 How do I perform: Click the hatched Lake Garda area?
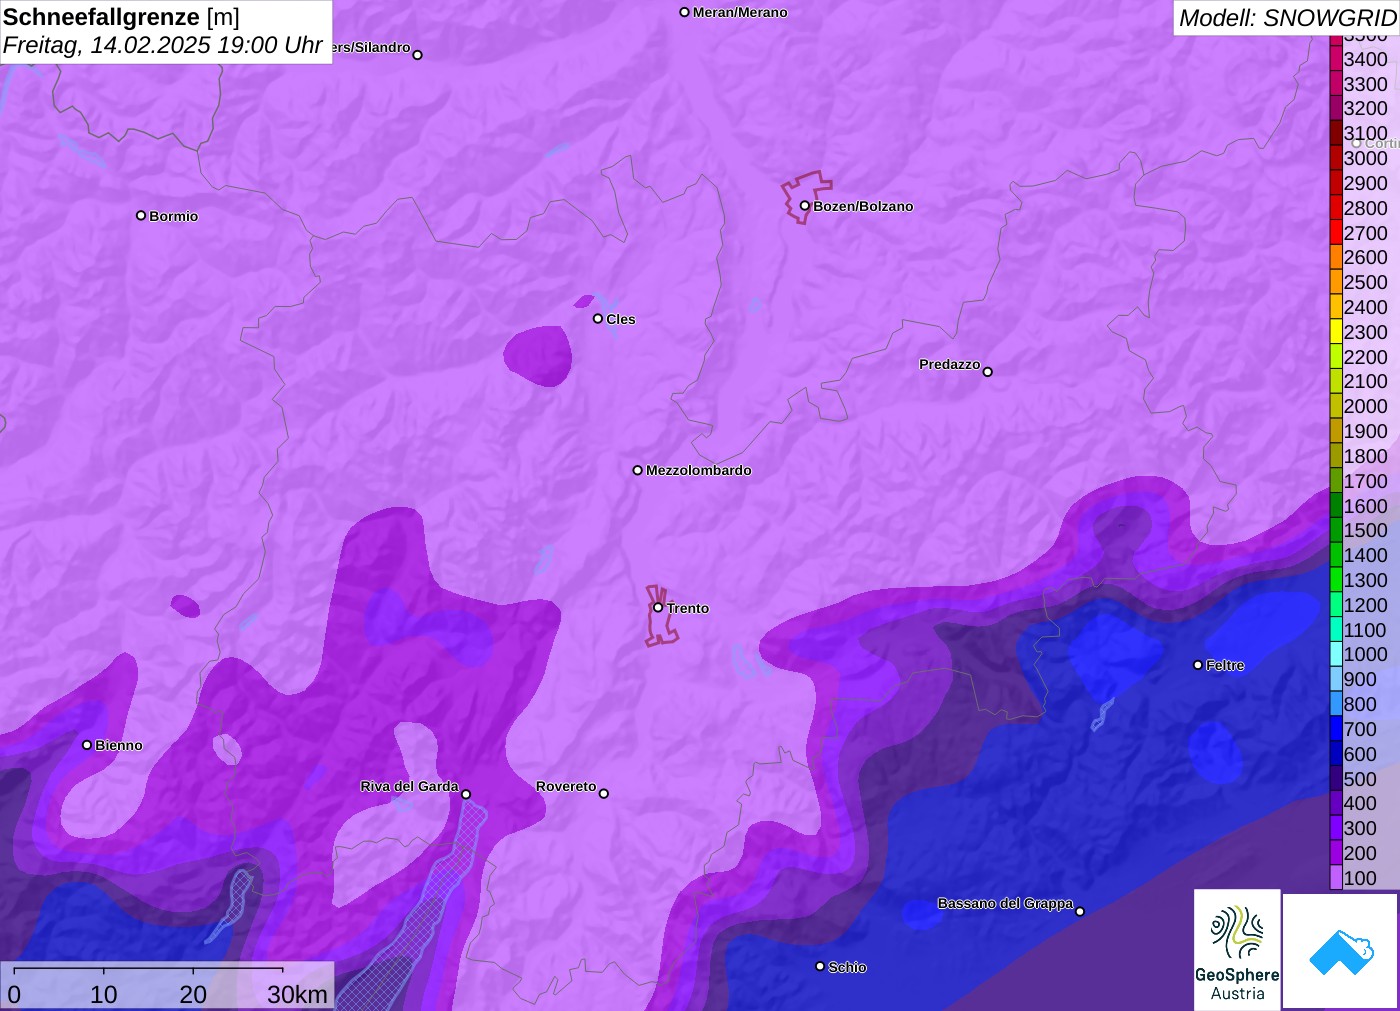click(x=419, y=915)
